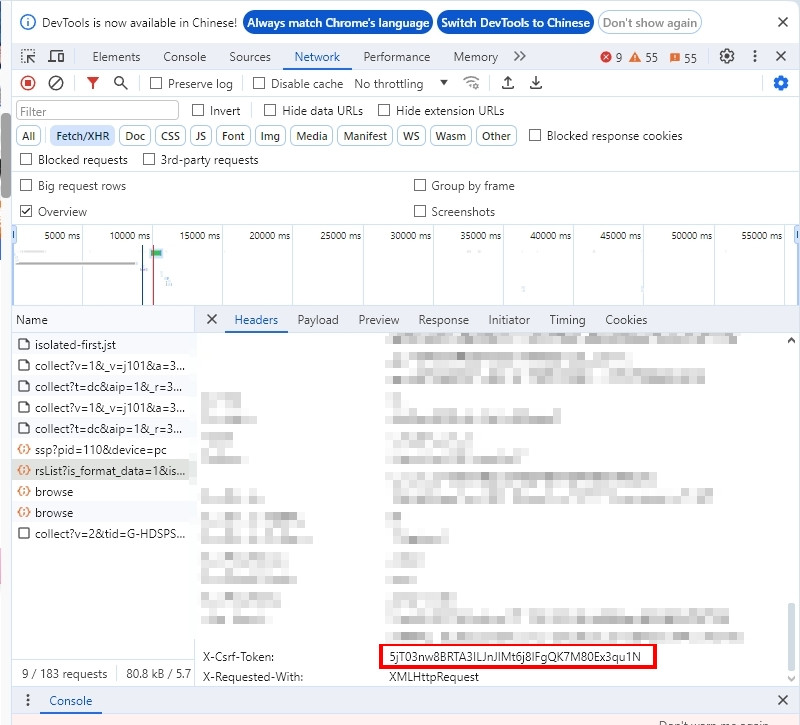
Task: Open the Response tab
Action: click(443, 320)
